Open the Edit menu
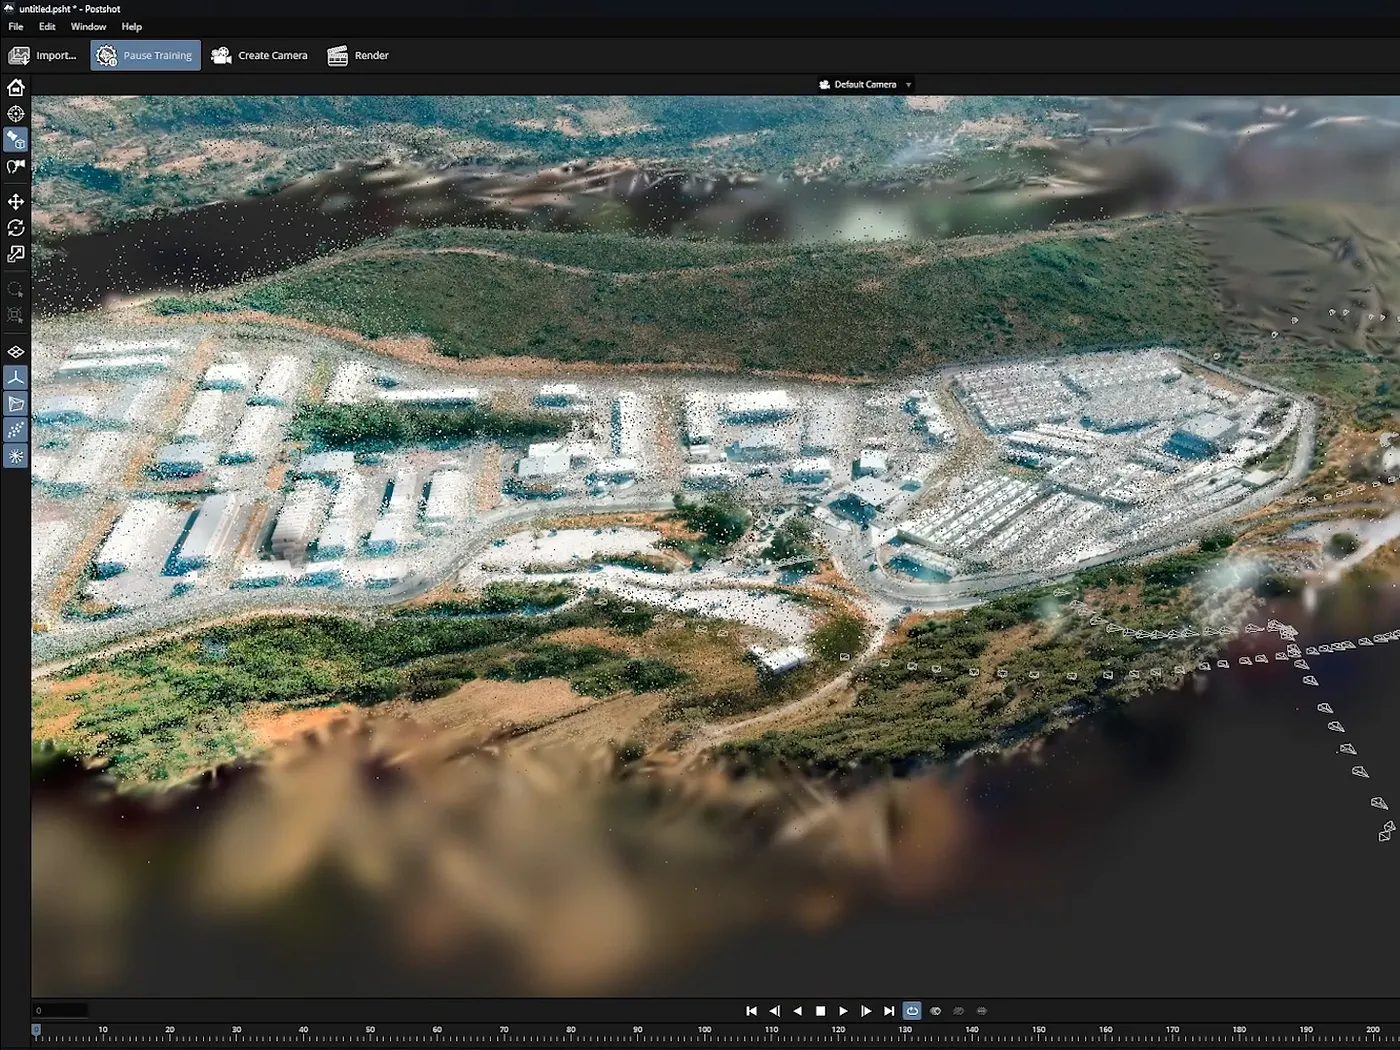1400x1050 pixels. (47, 27)
